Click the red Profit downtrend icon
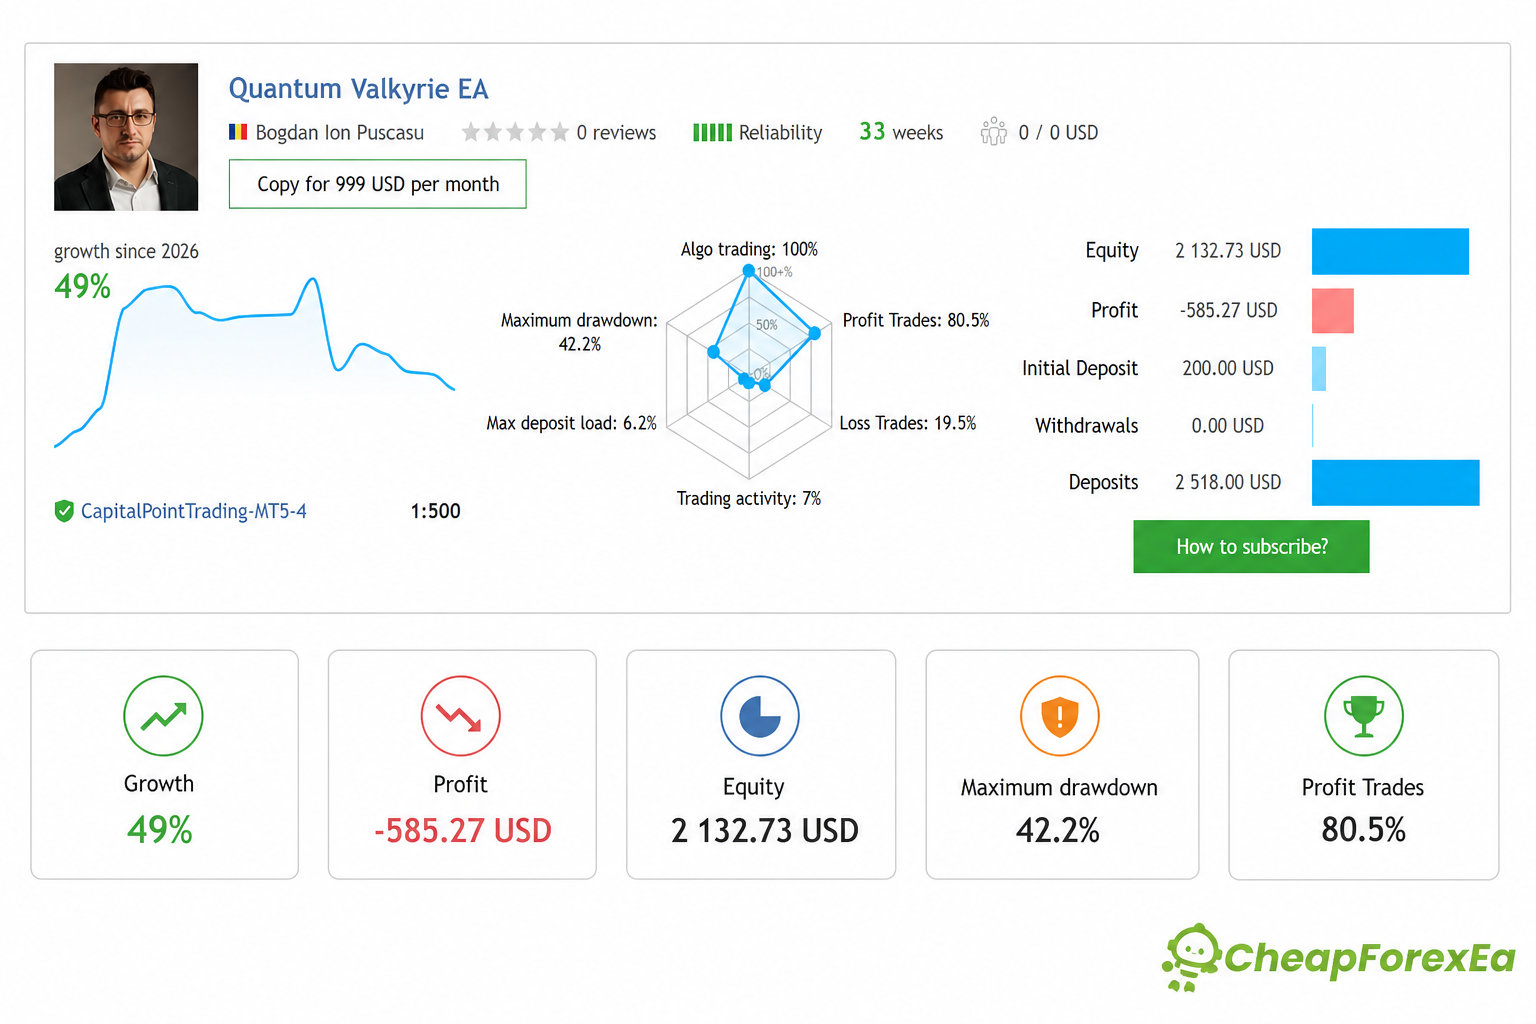Screen dimensions: 1536x1024 (460, 716)
